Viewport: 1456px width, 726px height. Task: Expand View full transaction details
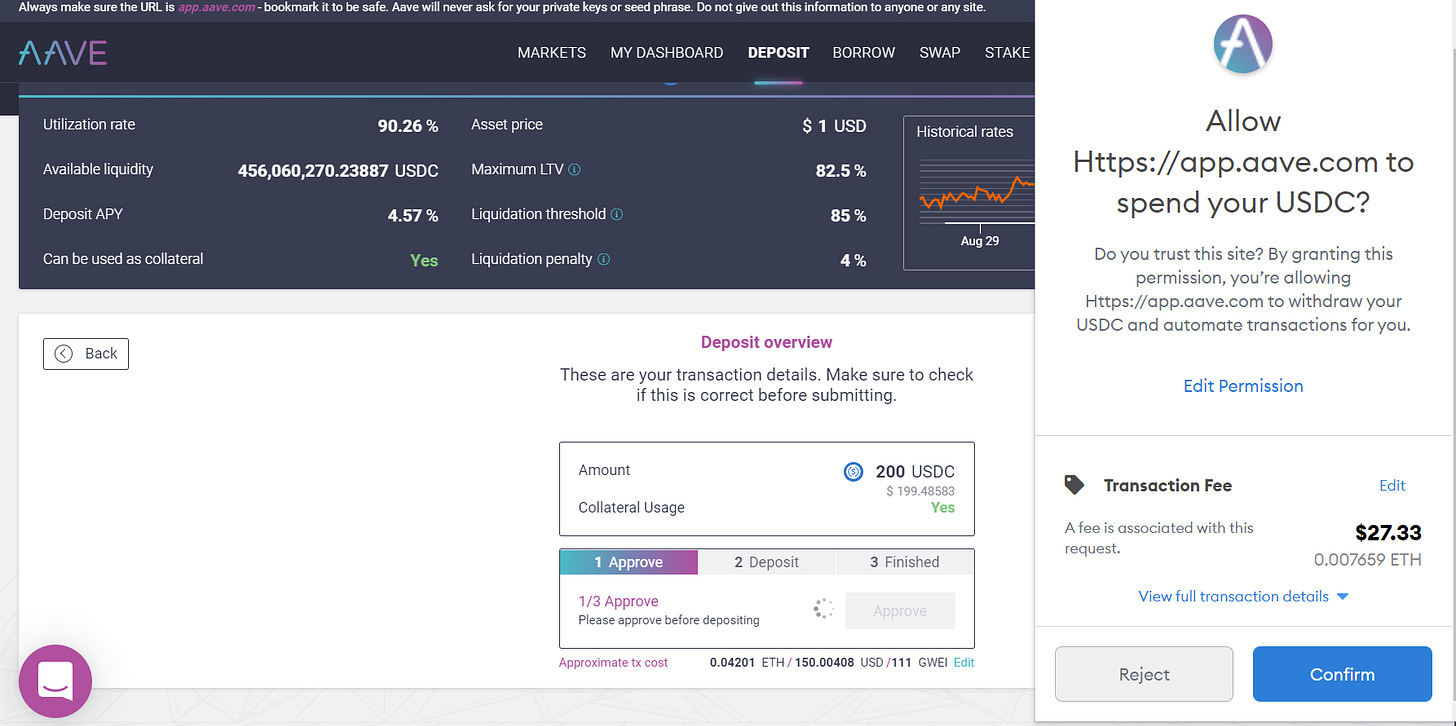(1243, 596)
